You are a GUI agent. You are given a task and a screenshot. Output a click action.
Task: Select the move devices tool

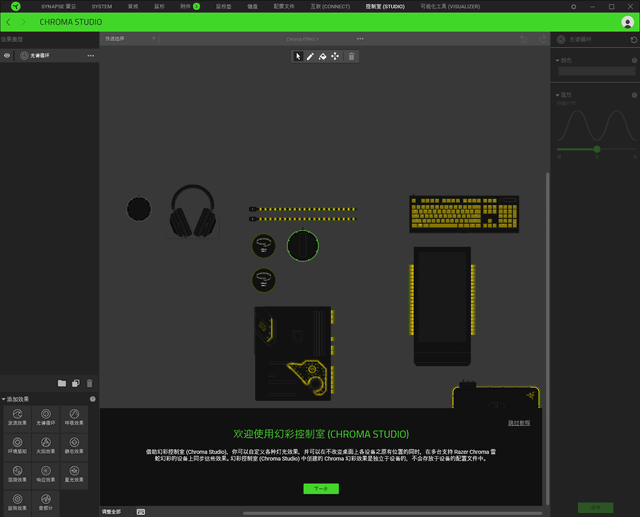pos(335,56)
